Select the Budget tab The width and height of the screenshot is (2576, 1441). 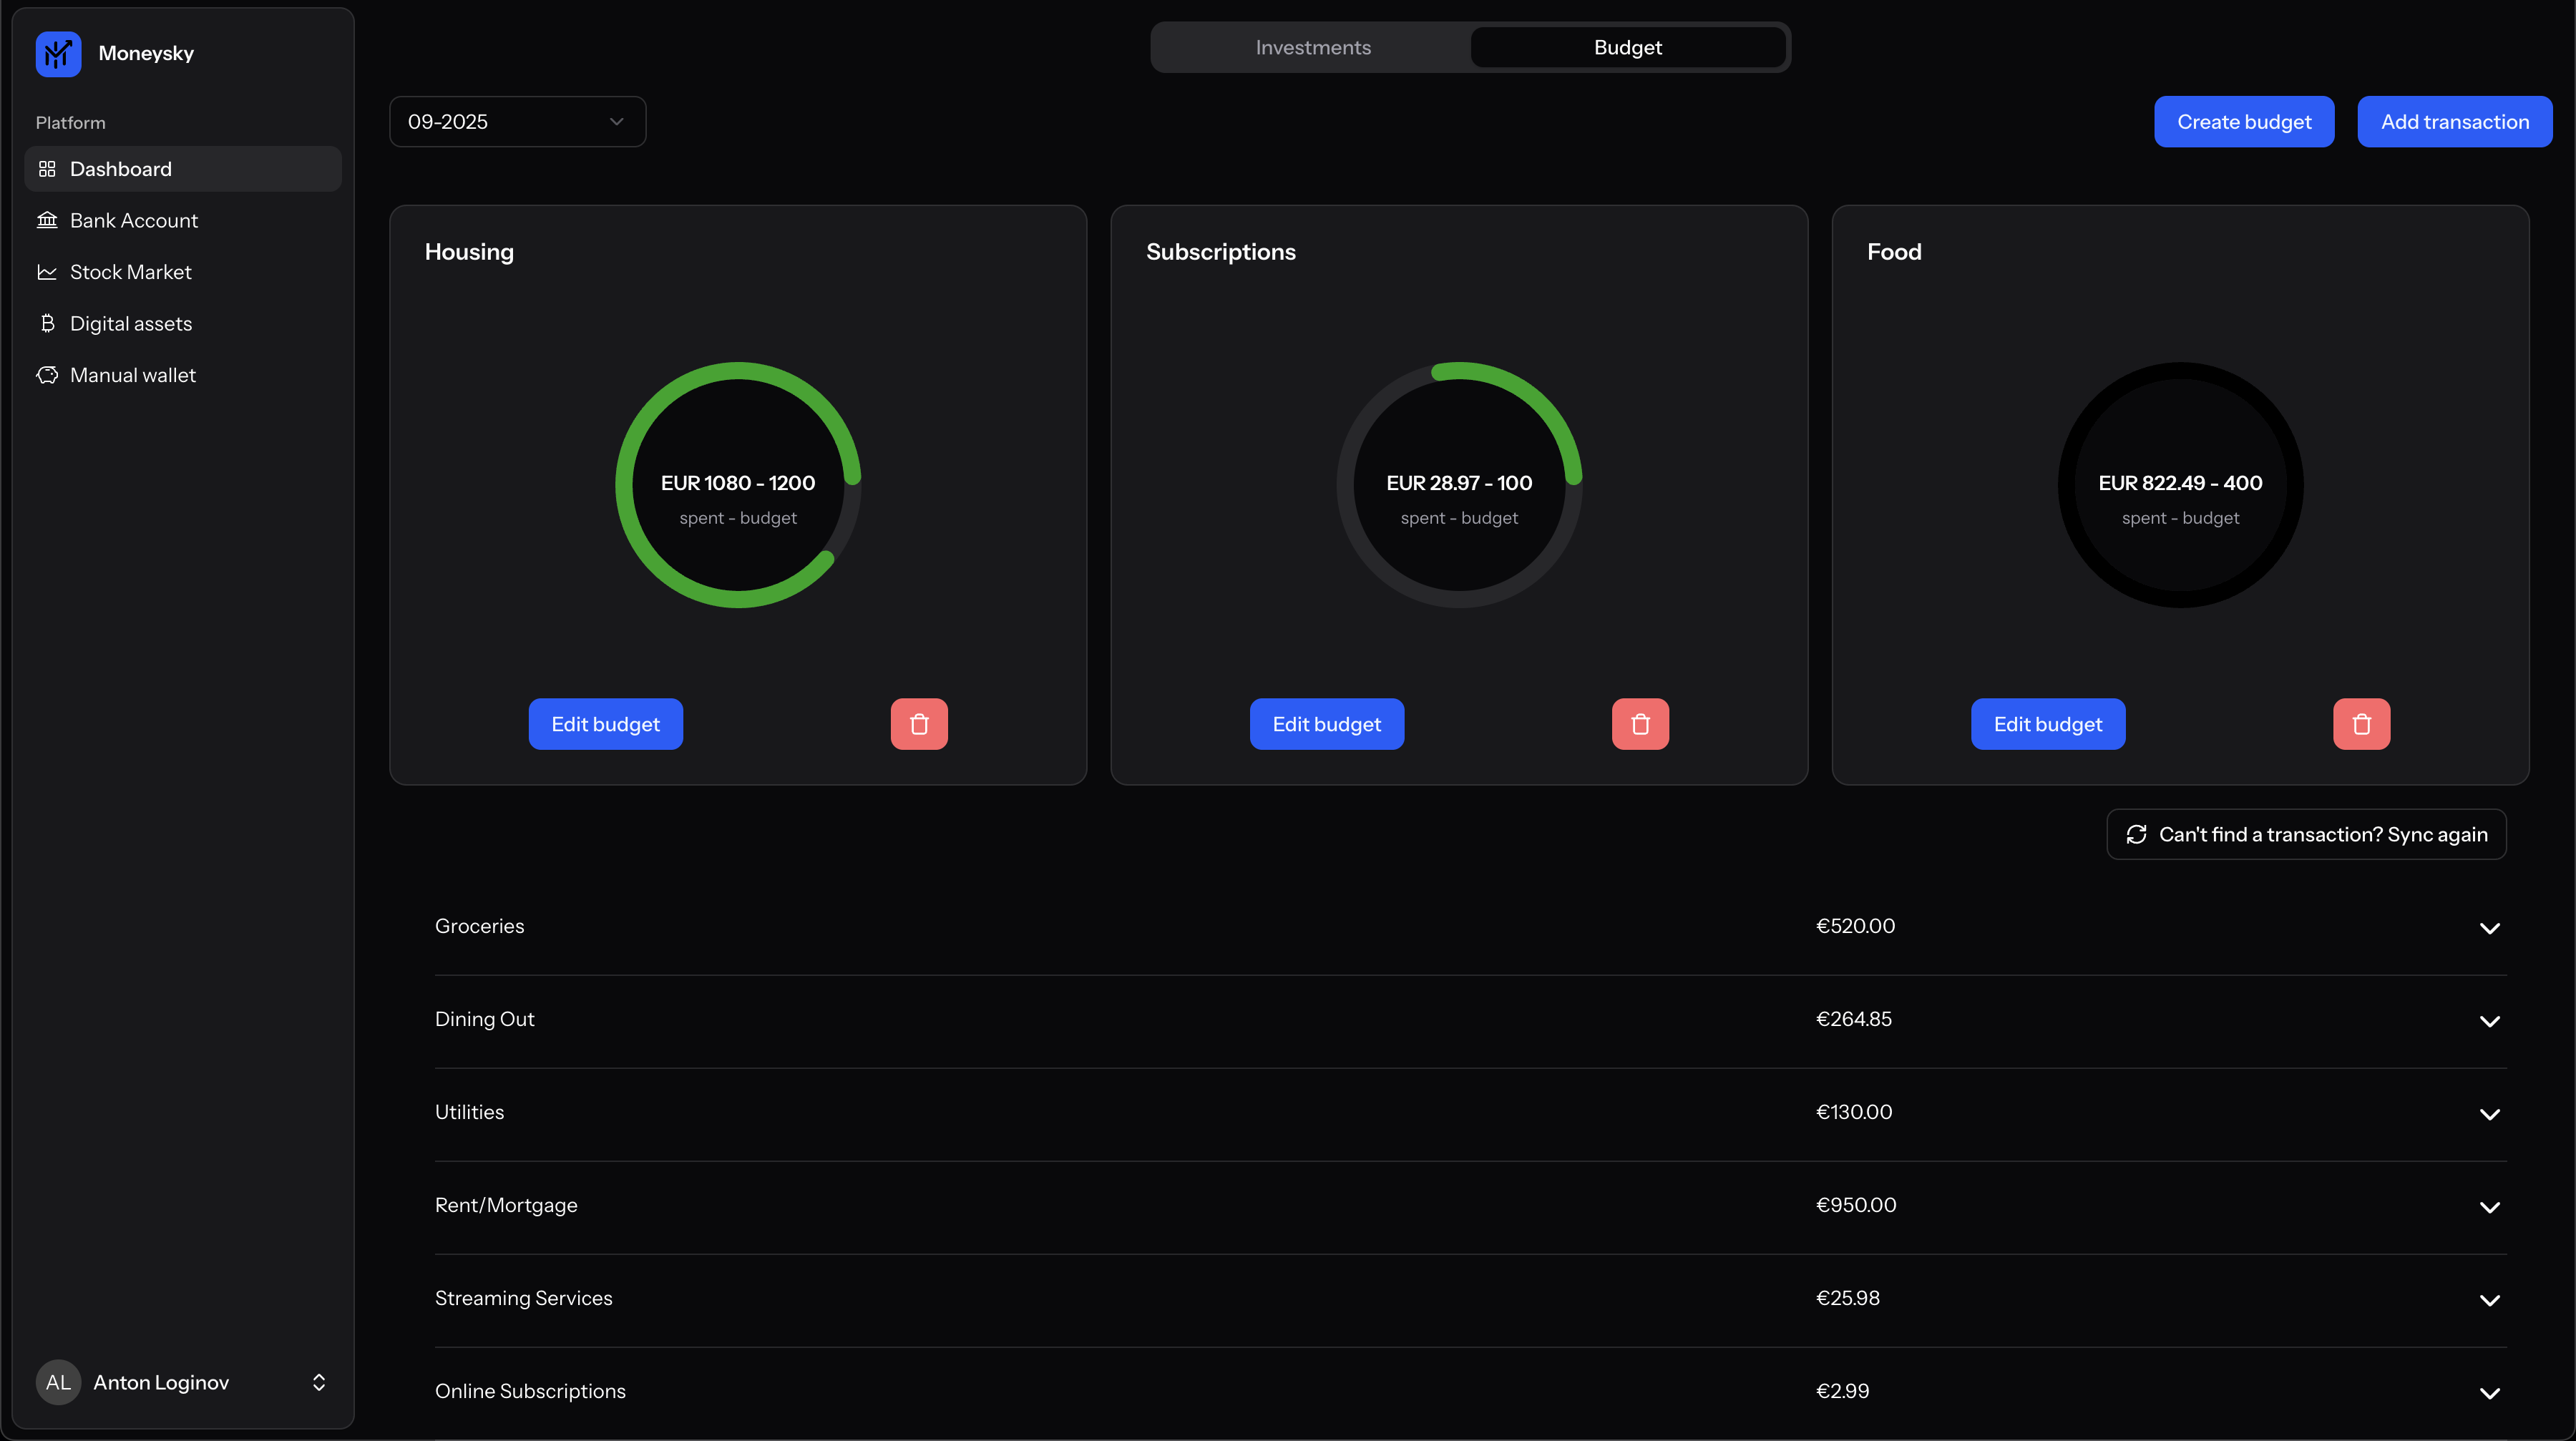pyautogui.click(x=1627, y=48)
